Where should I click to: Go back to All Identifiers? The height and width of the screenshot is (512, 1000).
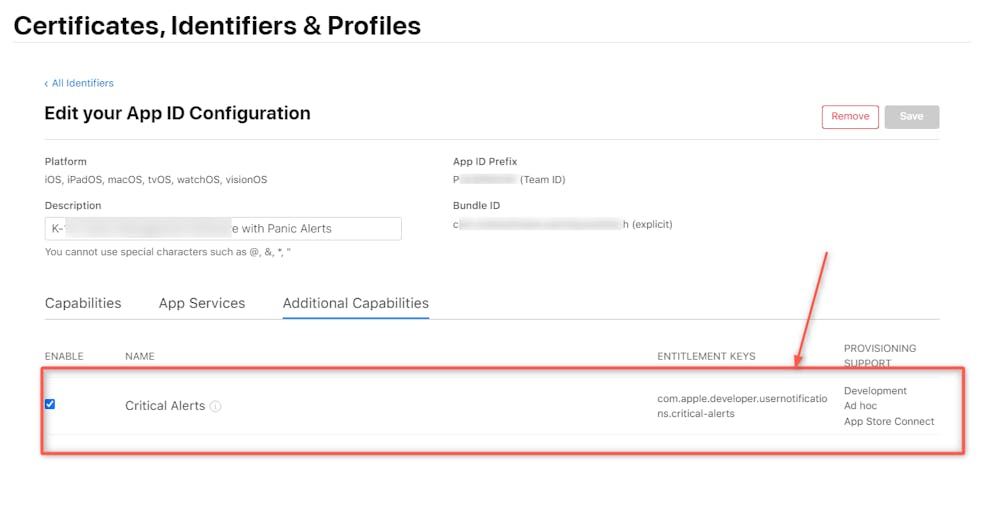click(81, 83)
